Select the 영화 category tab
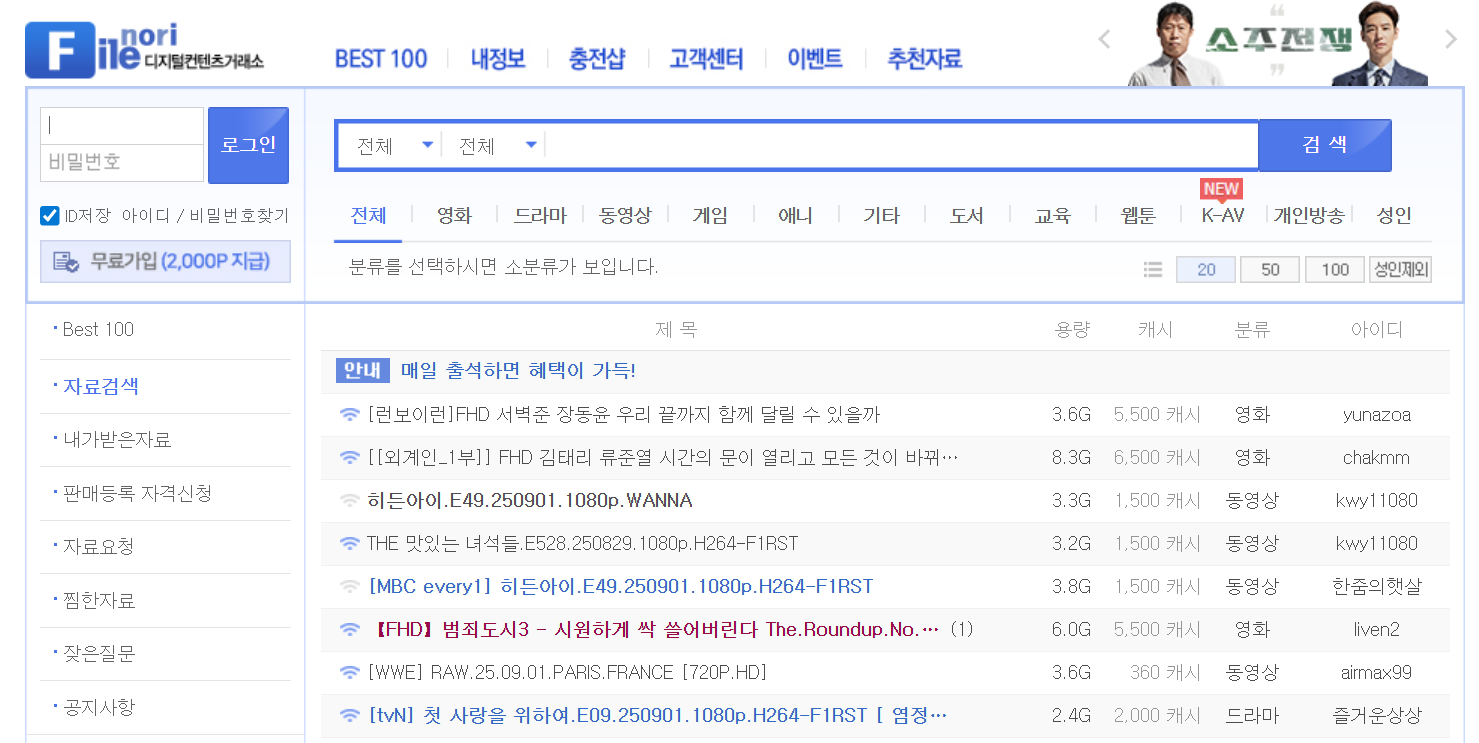Viewport: 1479px width, 743px height. click(454, 216)
